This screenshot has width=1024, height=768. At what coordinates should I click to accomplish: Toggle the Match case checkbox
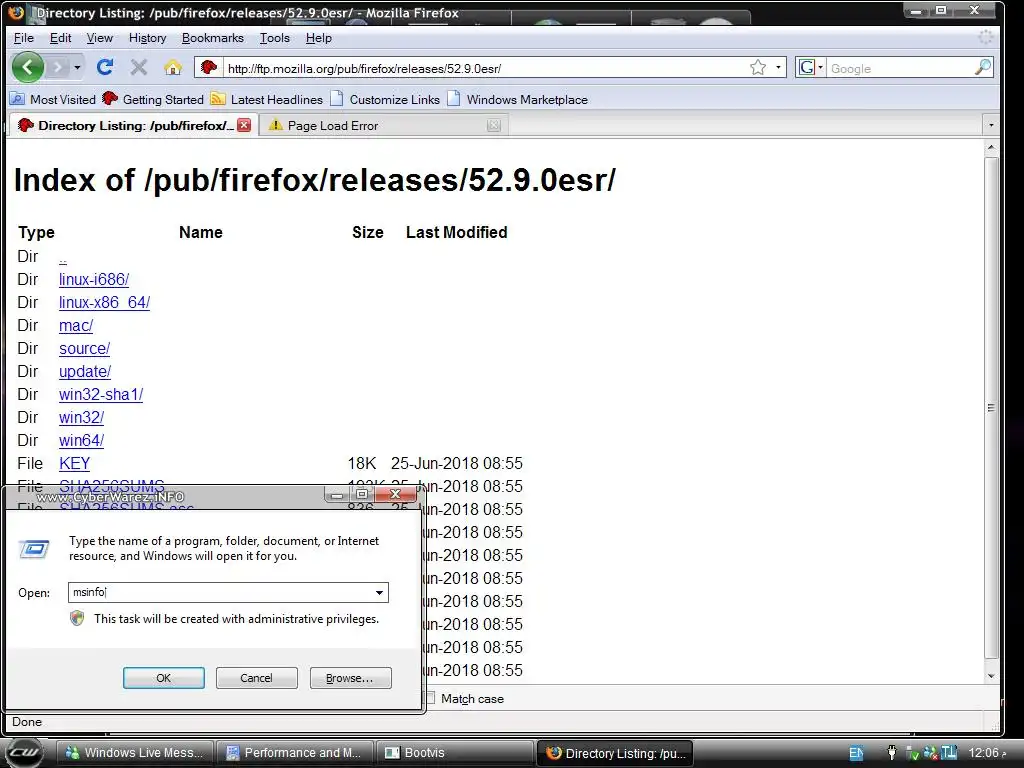[430, 698]
